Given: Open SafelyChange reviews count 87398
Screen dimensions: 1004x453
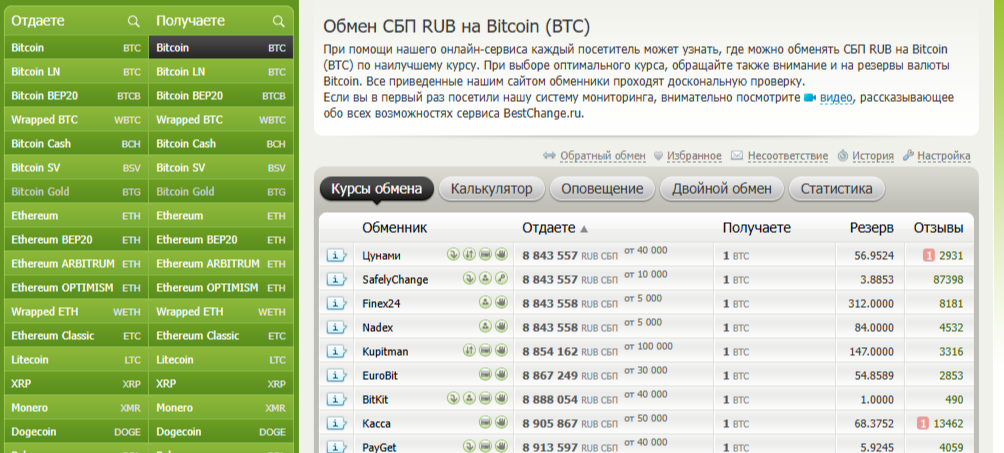Looking at the screenshot, I should 949,279.
